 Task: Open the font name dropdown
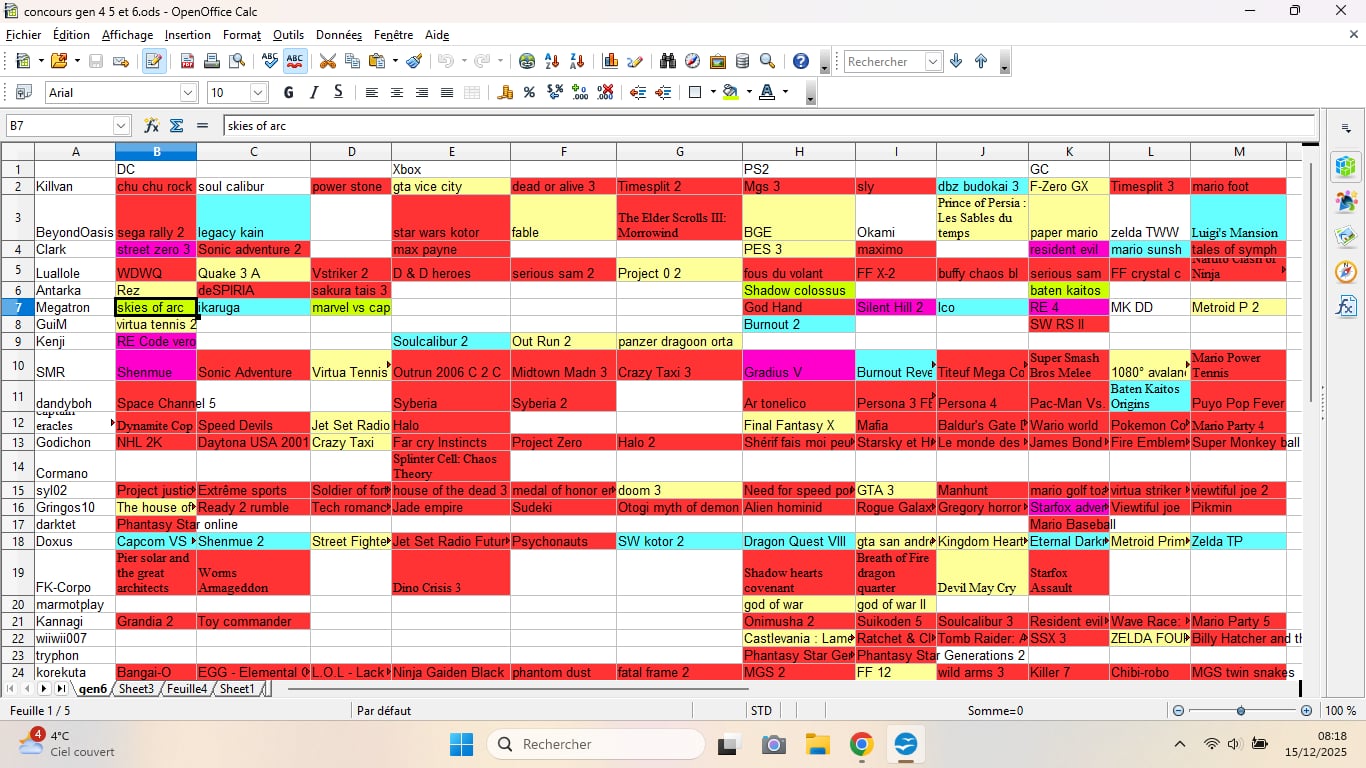click(188, 92)
